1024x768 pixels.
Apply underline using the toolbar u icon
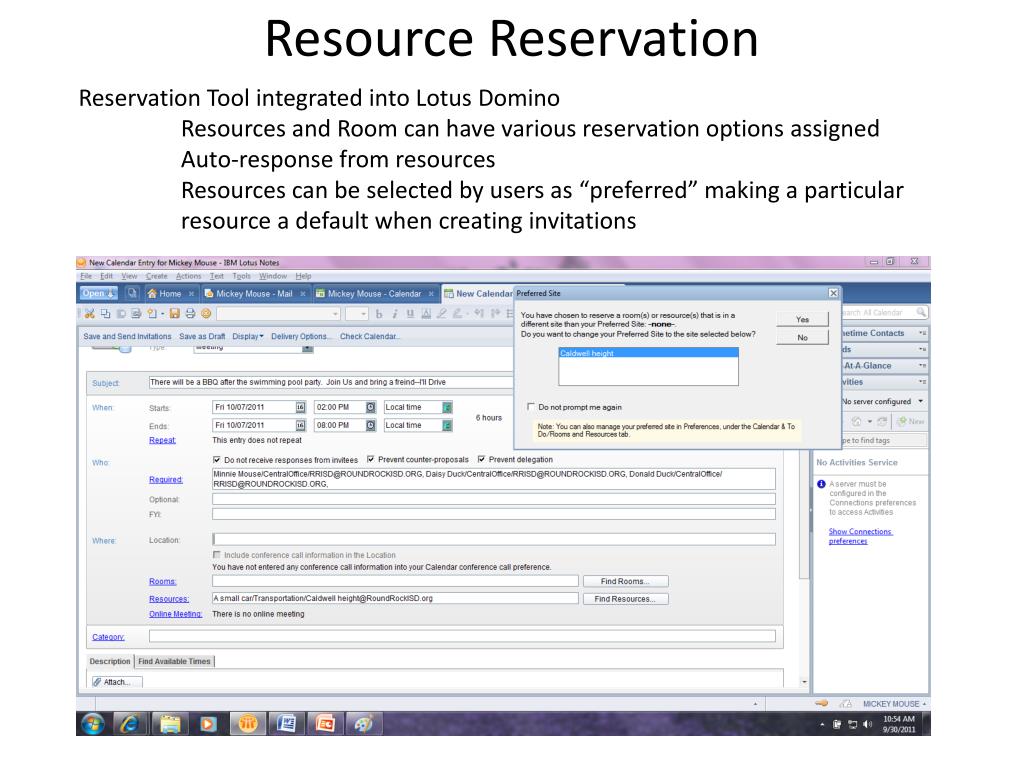(x=410, y=314)
